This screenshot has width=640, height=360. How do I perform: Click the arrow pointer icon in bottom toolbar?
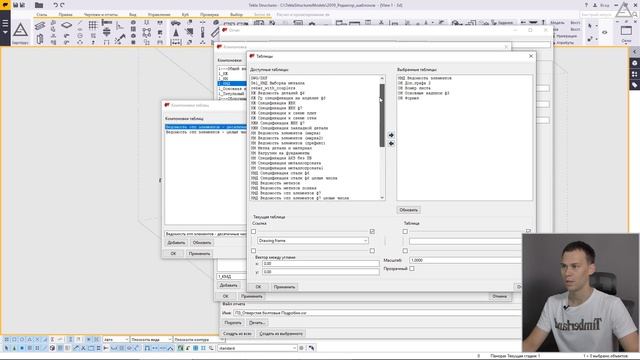6,348
